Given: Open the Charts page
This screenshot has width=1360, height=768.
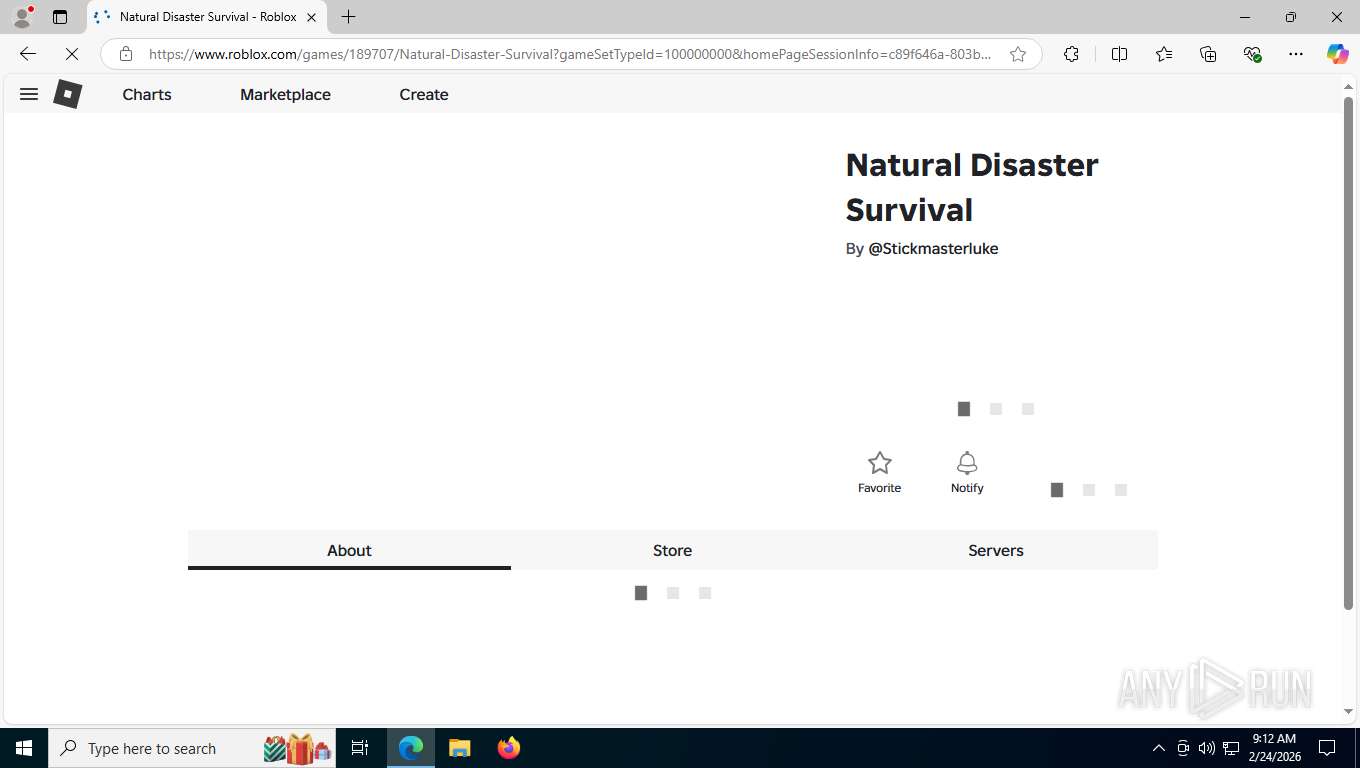Looking at the screenshot, I should coord(147,94).
